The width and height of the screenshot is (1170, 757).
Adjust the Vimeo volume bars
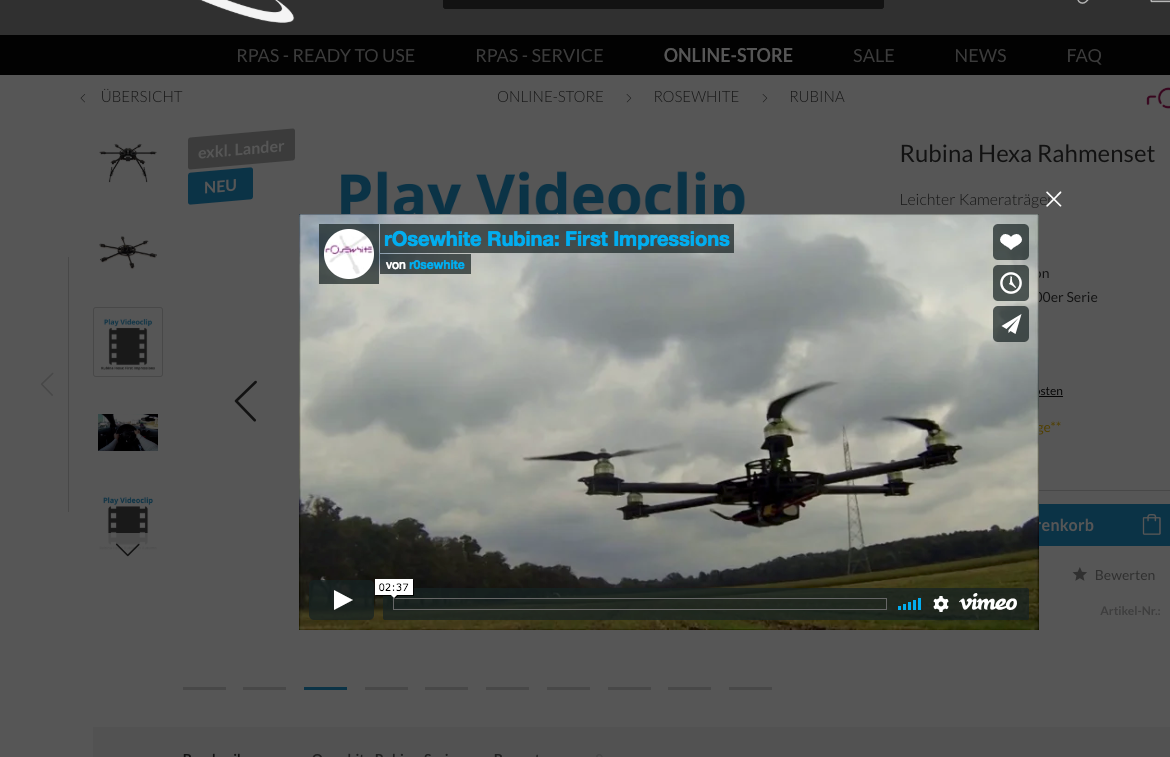pos(909,604)
